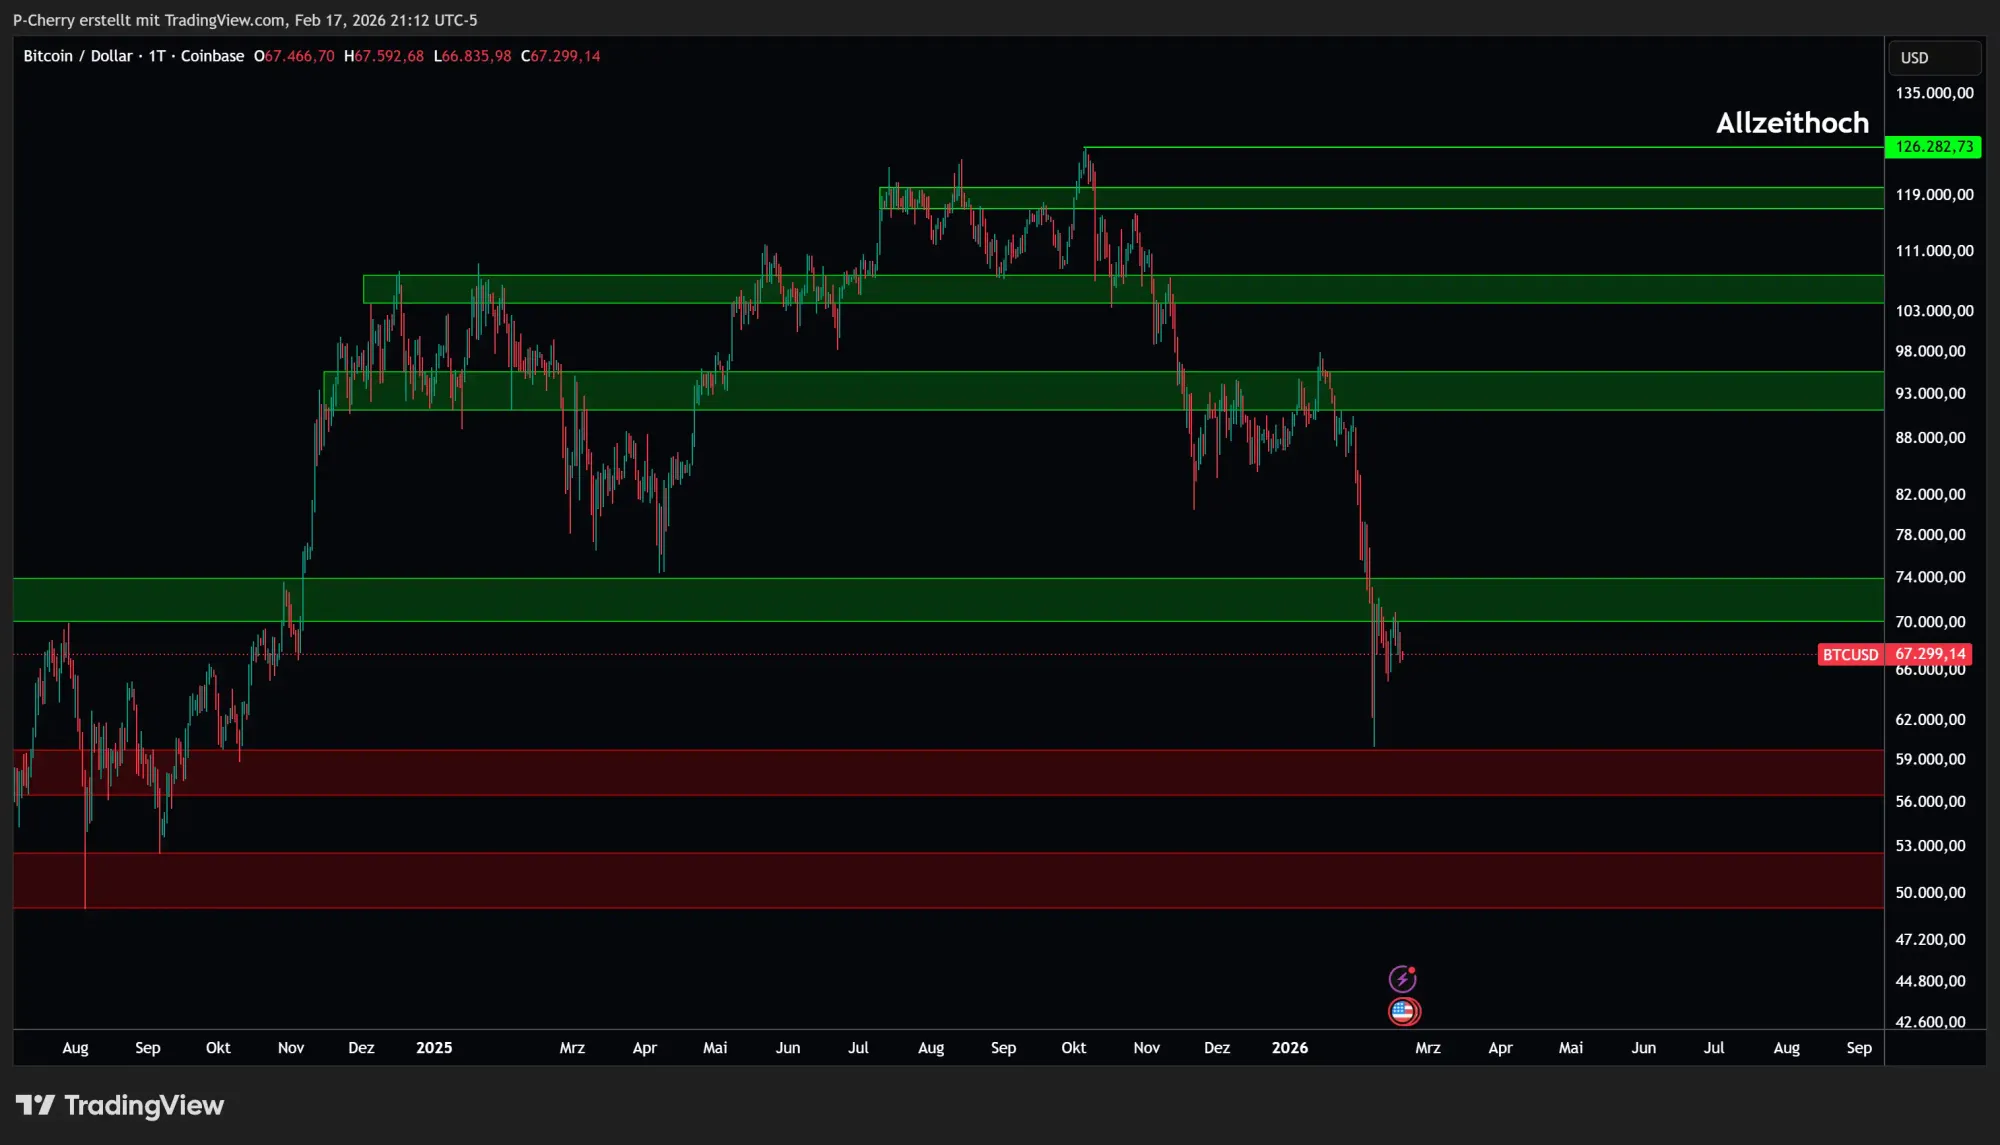The image size is (2000, 1145).
Task: Open the USD currency dropdown
Action: (1932, 58)
